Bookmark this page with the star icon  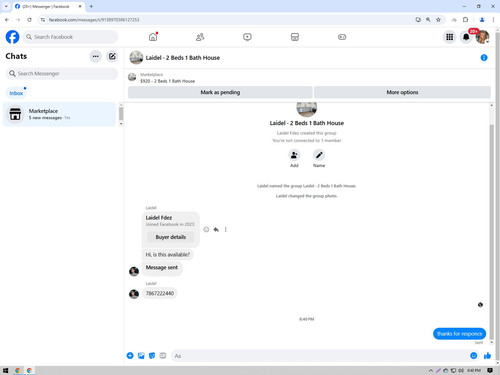click(x=438, y=20)
